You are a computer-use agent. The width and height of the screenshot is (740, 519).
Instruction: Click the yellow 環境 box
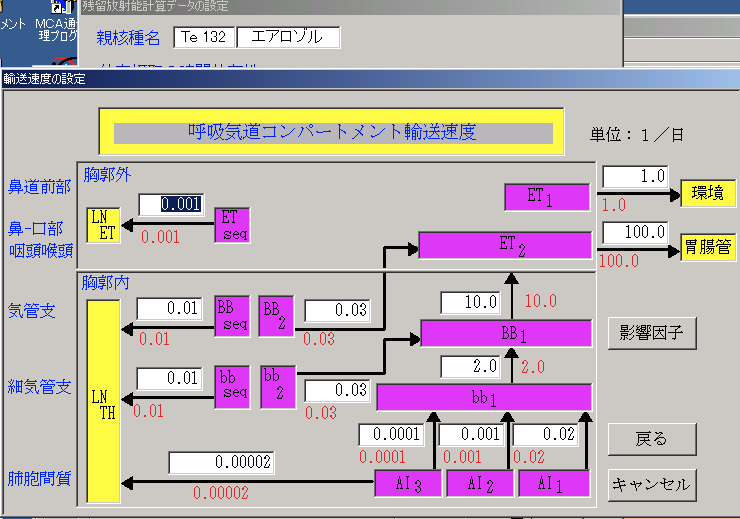click(x=707, y=194)
